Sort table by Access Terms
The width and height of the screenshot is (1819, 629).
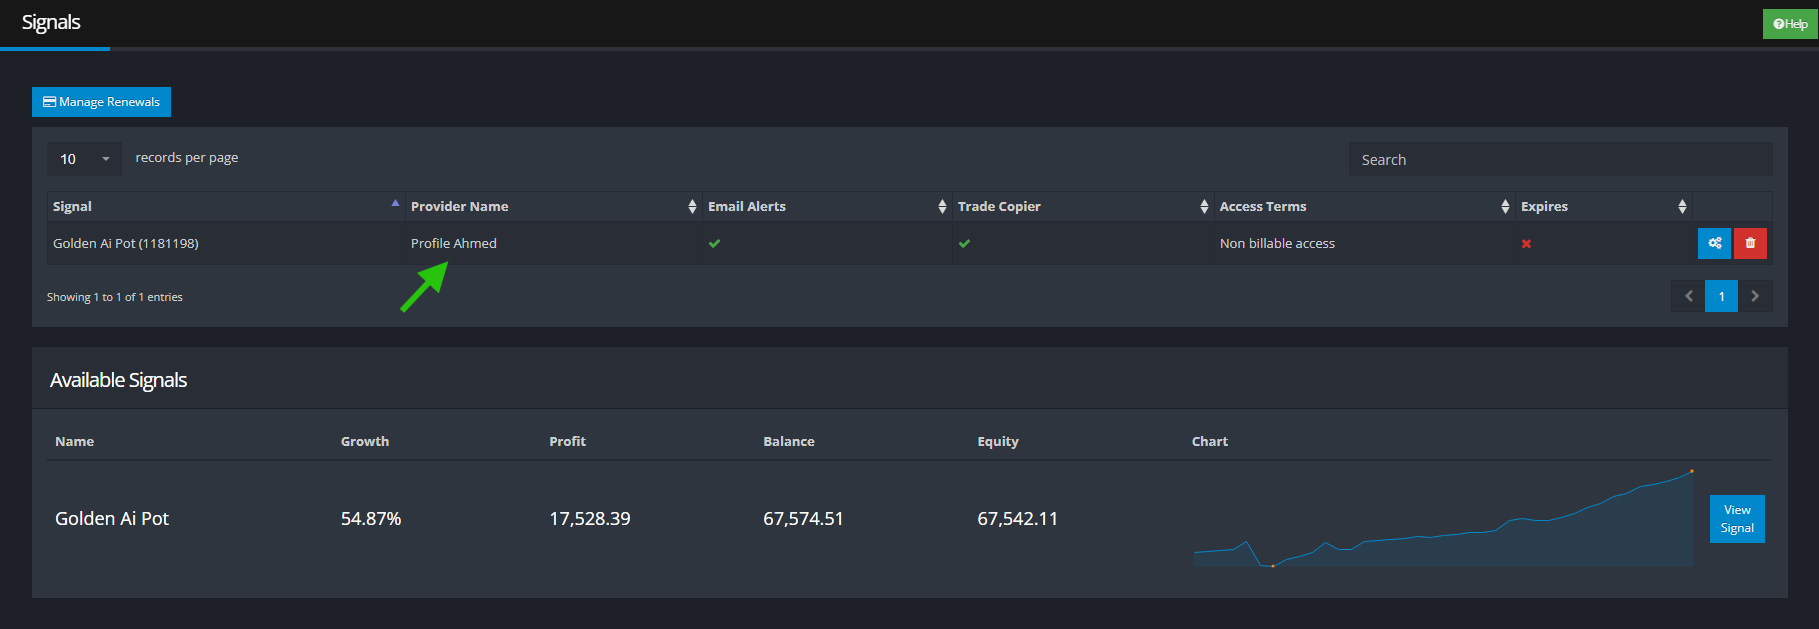1363,206
